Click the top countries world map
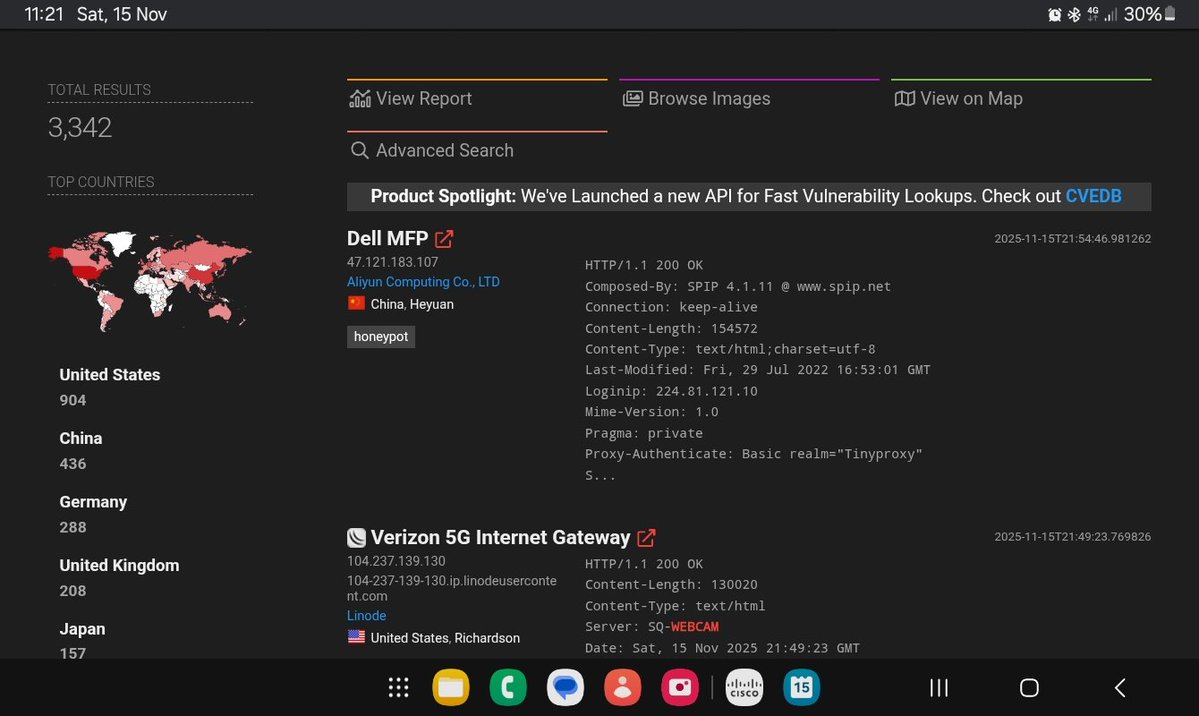1199x716 pixels. tap(150, 280)
